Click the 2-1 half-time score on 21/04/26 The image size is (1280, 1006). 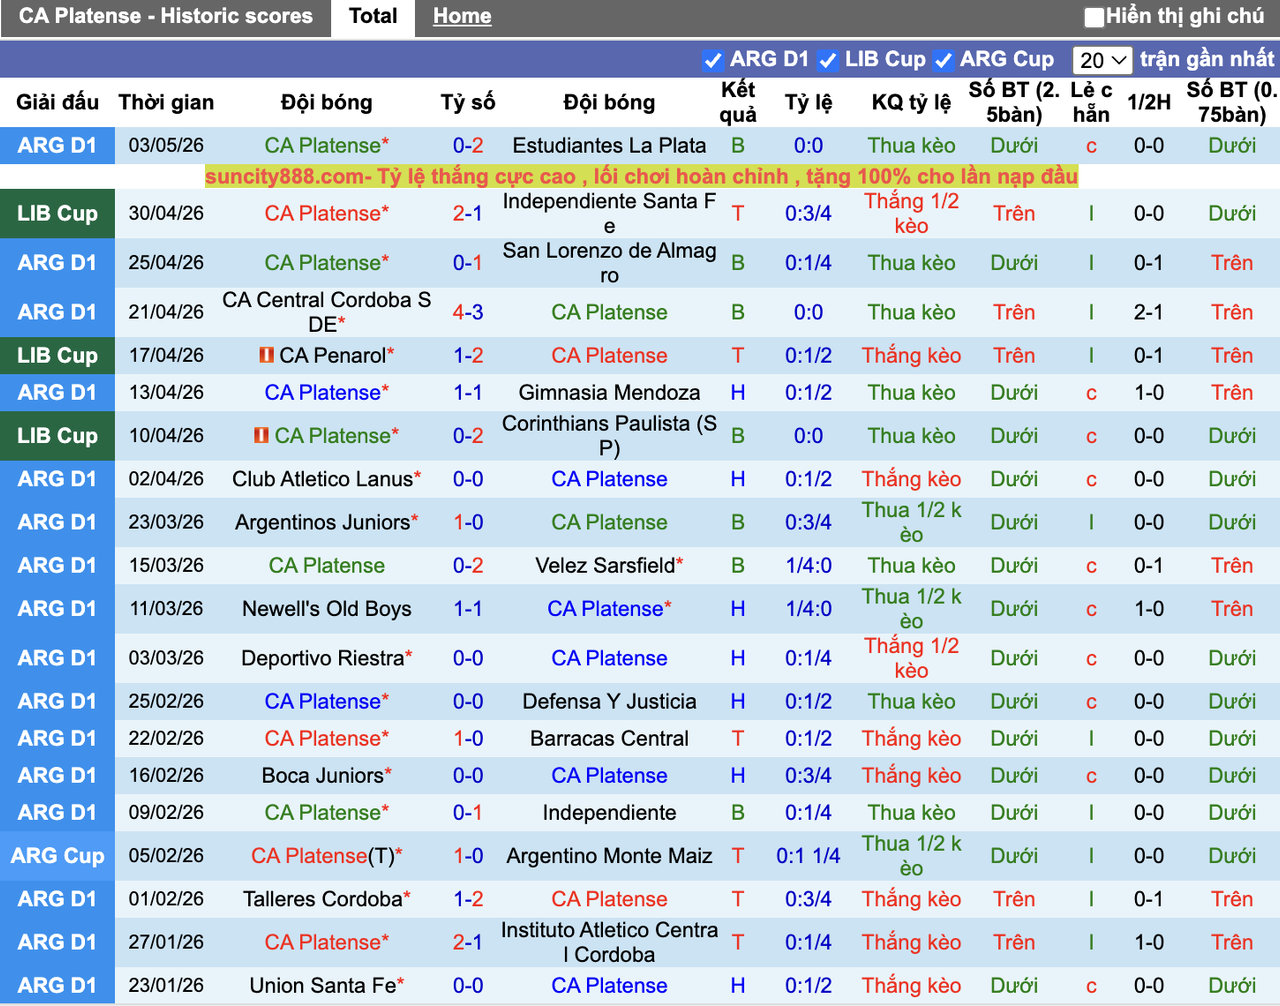coord(1149,312)
